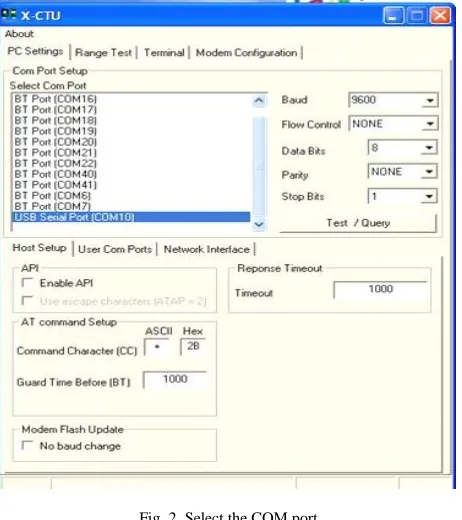This screenshot has height=520, width=462.
Task: Open the Network Interface tab
Action: (x=207, y=249)
